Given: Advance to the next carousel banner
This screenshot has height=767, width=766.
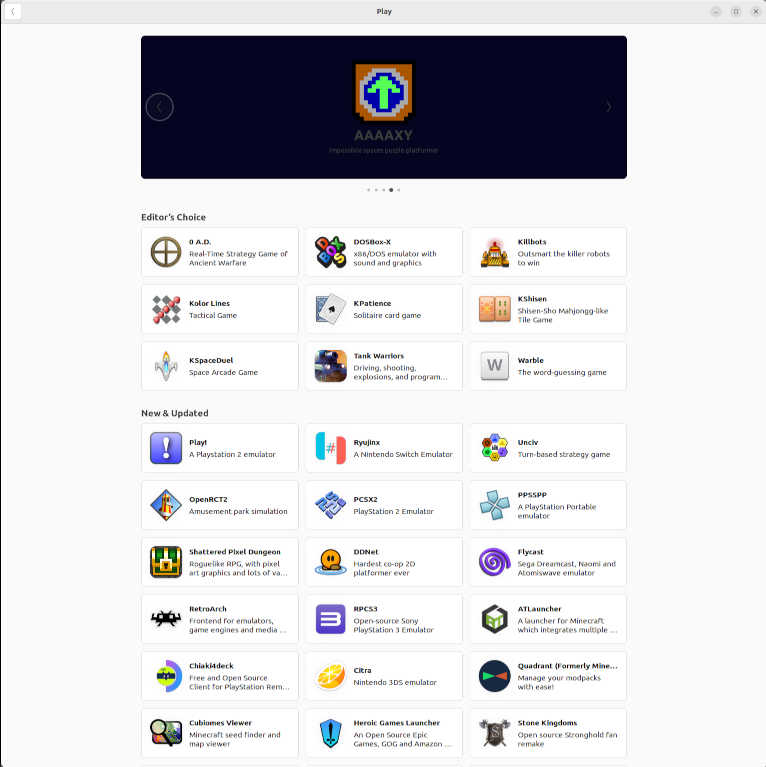Looking at the screenshot, I should 608,107.
